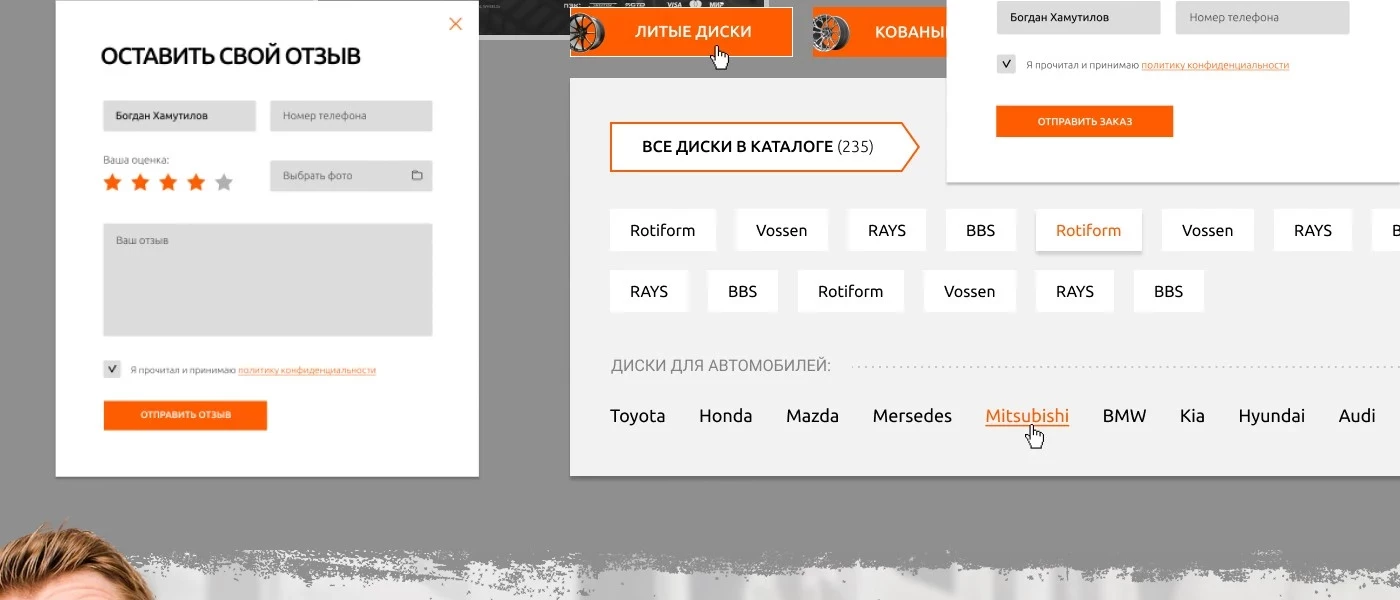Image resolution: width=1400 pixels, height=600 pixels.
Task: Click inside the Ваш отзыв text area
Action: (267, 278)
